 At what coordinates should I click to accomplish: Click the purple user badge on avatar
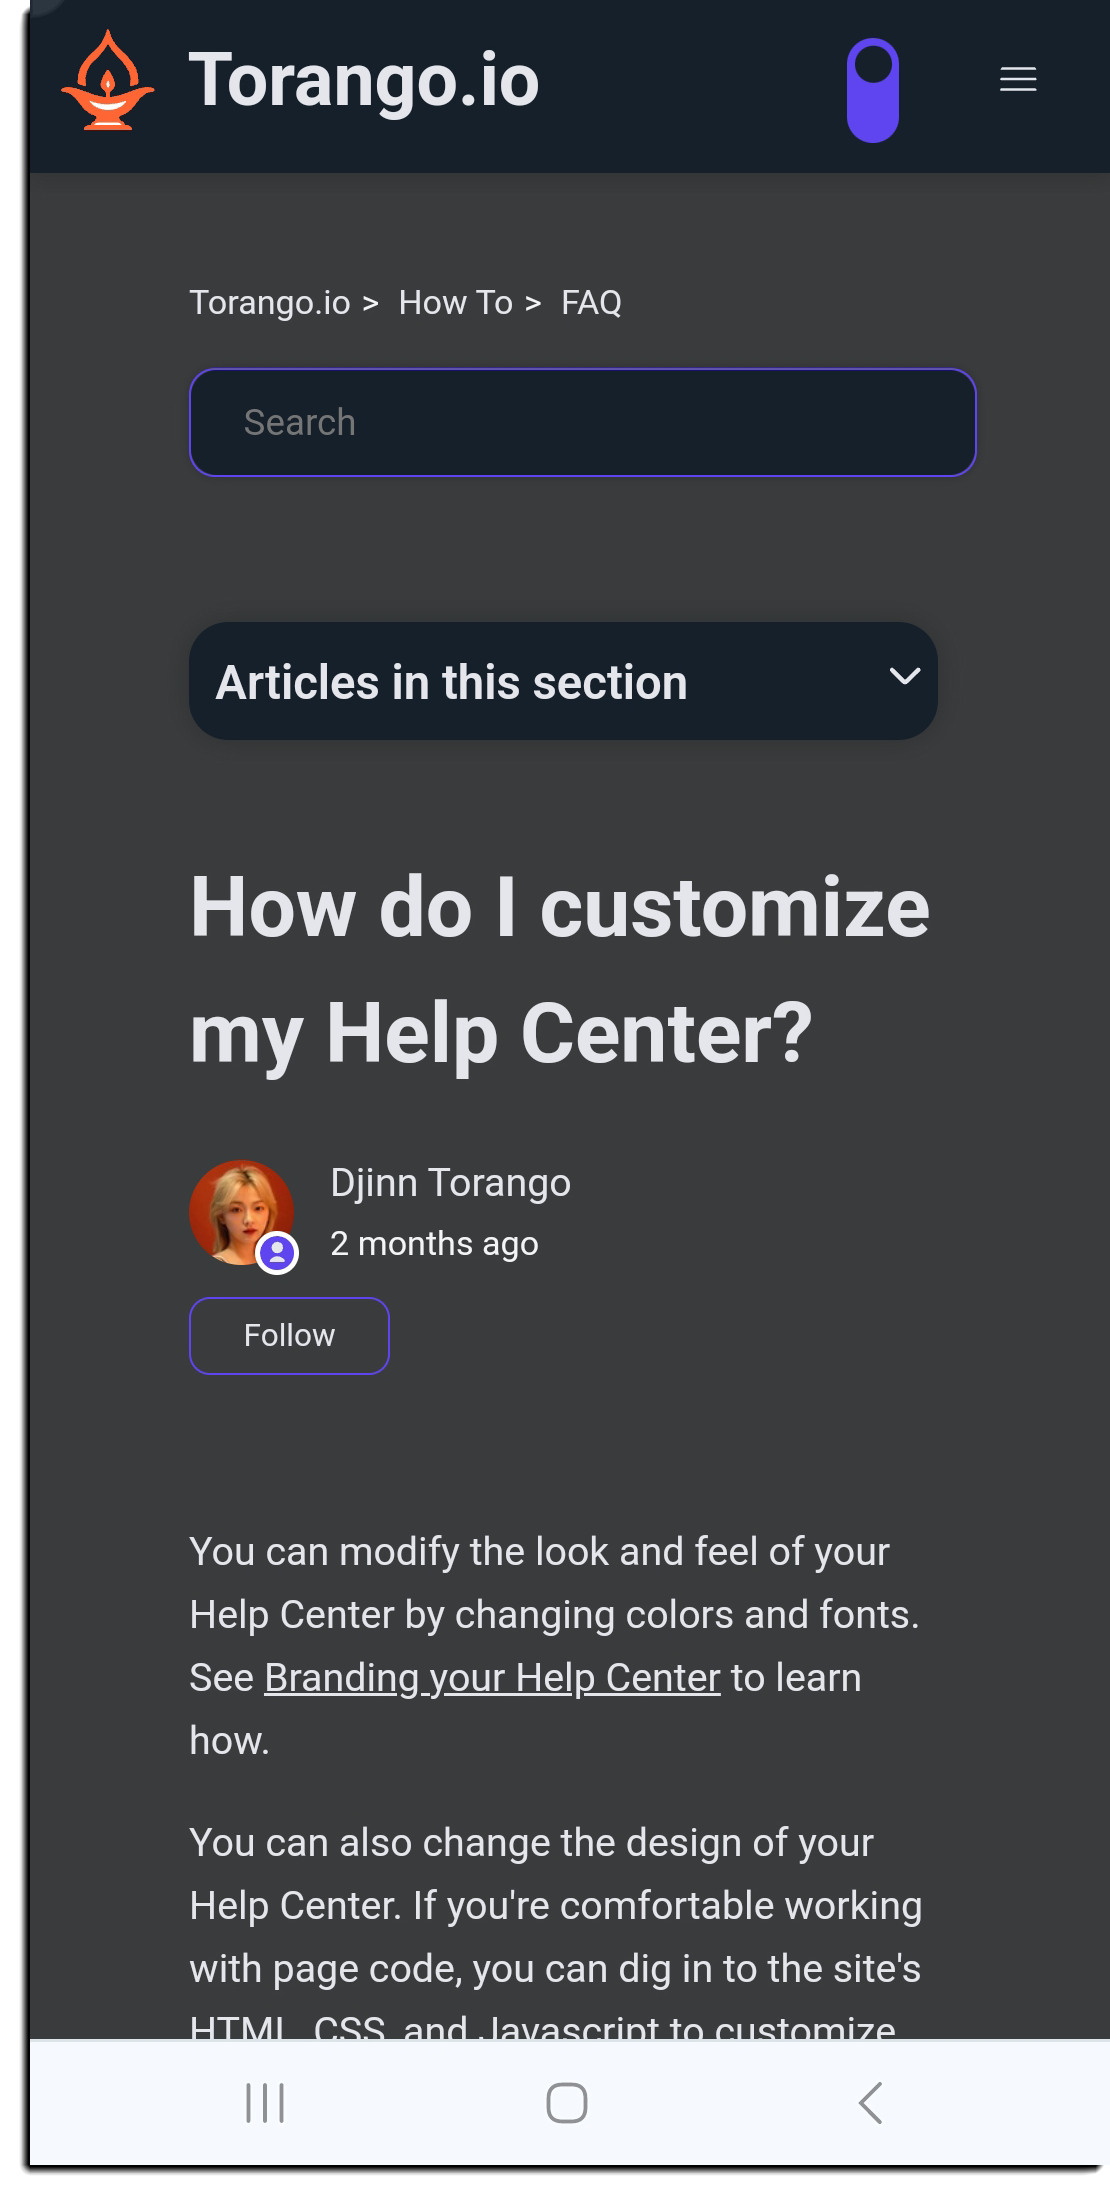click(277, 1253)
